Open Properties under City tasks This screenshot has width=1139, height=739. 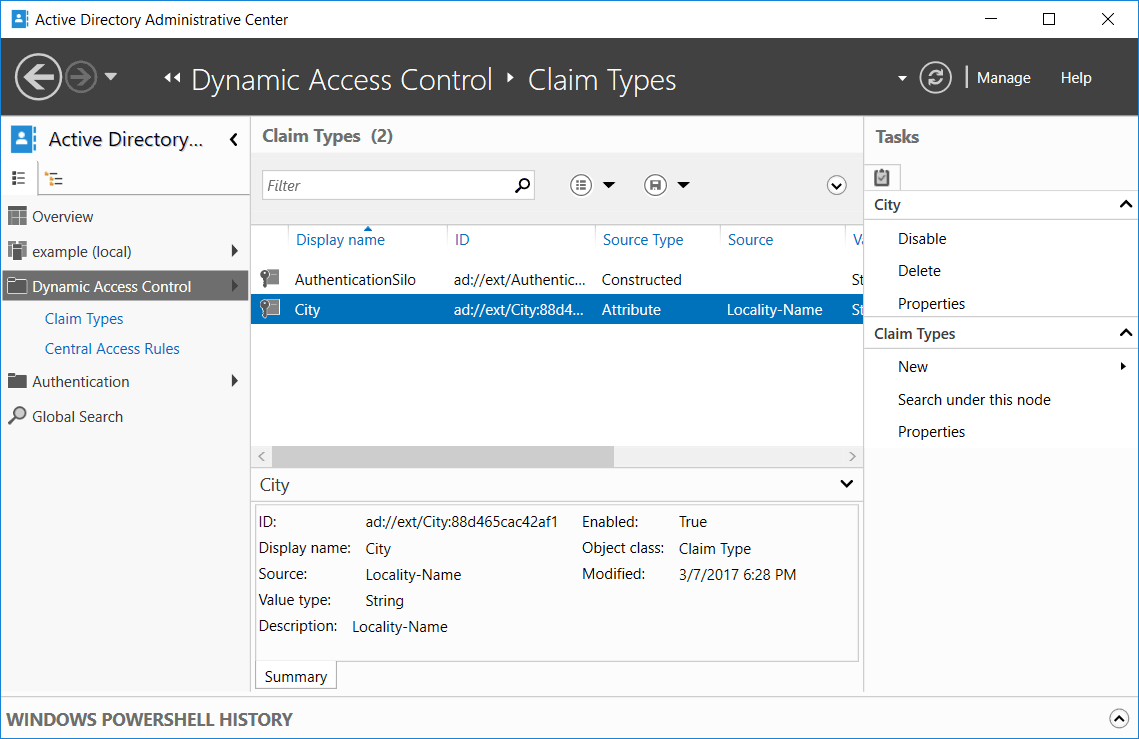[x=931, y=304]
